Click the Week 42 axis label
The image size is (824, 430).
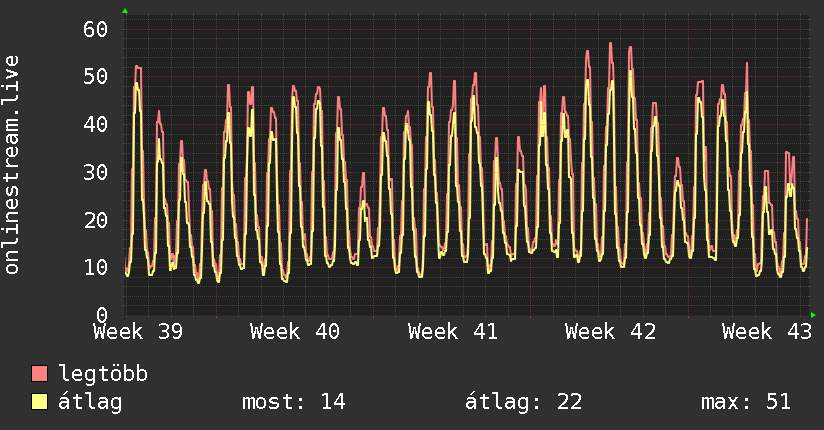(x=610, y=332)
